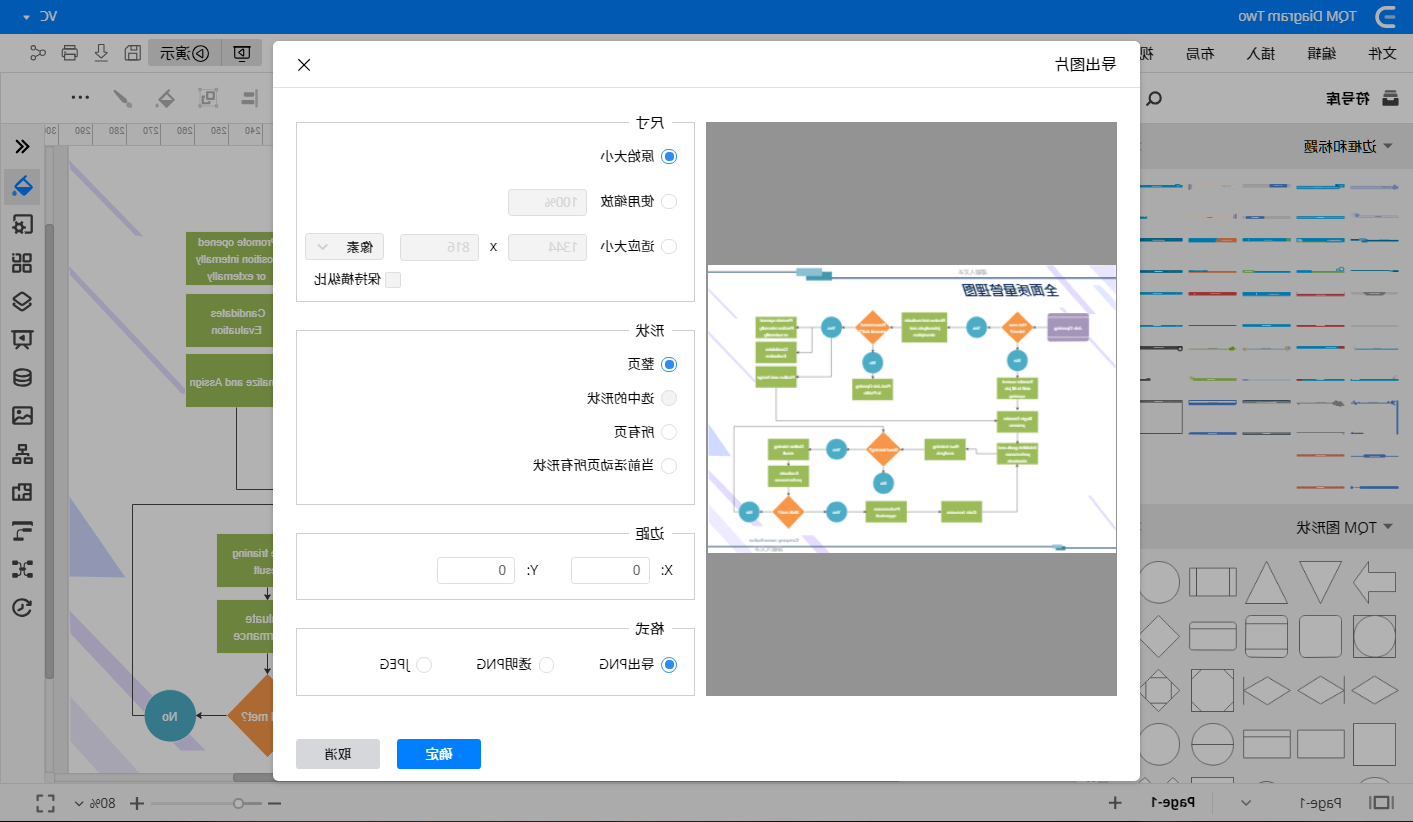Click the export download arrow icon

(x=101, y=53)
